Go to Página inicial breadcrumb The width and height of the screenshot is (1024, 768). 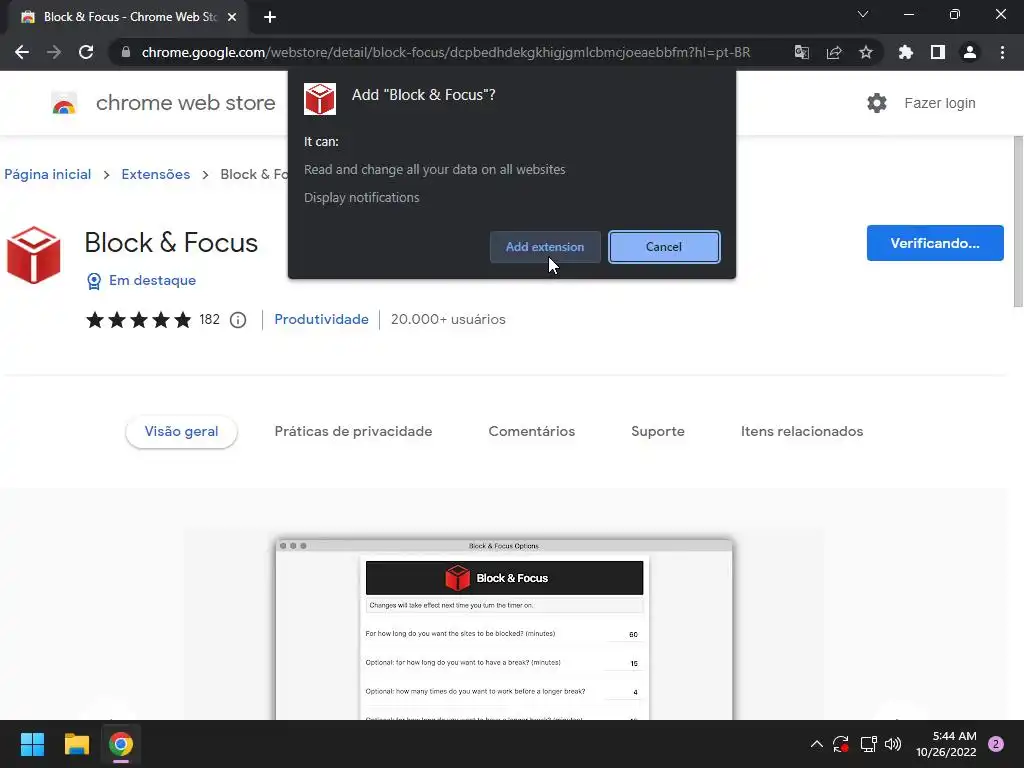coord(48,174)
